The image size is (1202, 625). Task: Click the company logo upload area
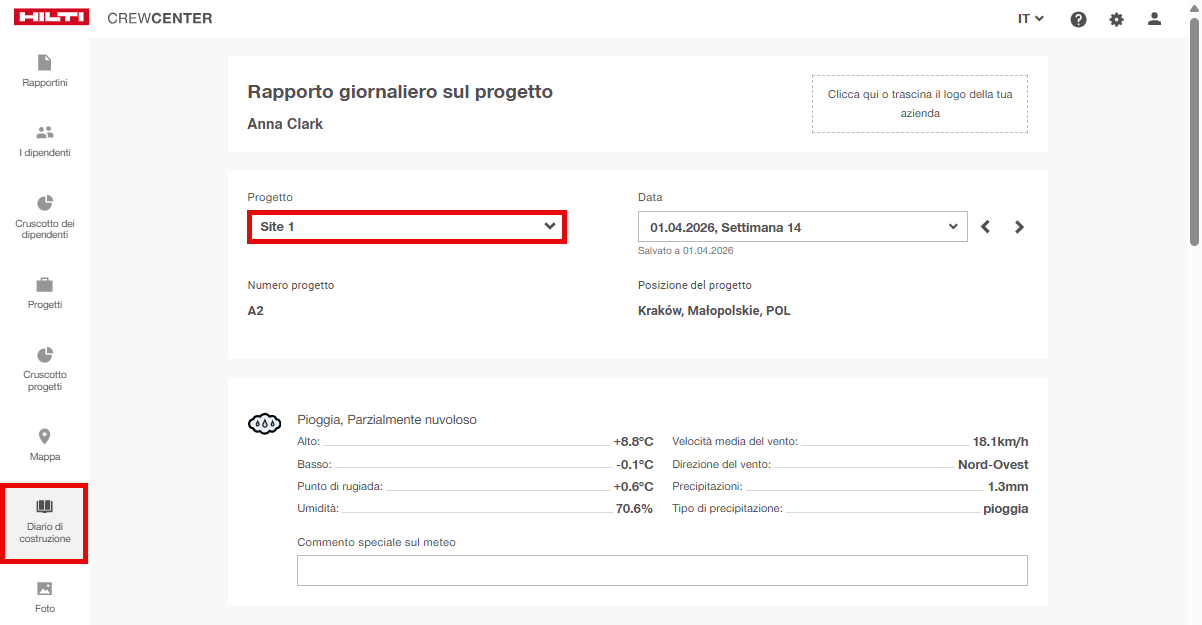(x=919, y=104)
